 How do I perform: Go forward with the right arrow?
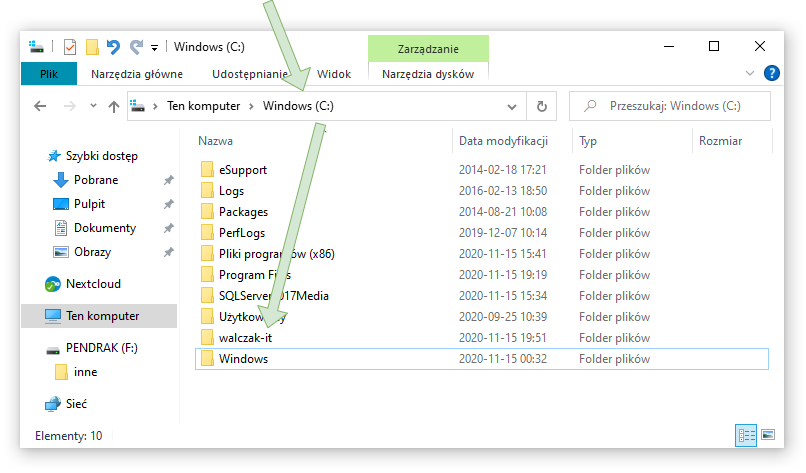tap(69, 106)
